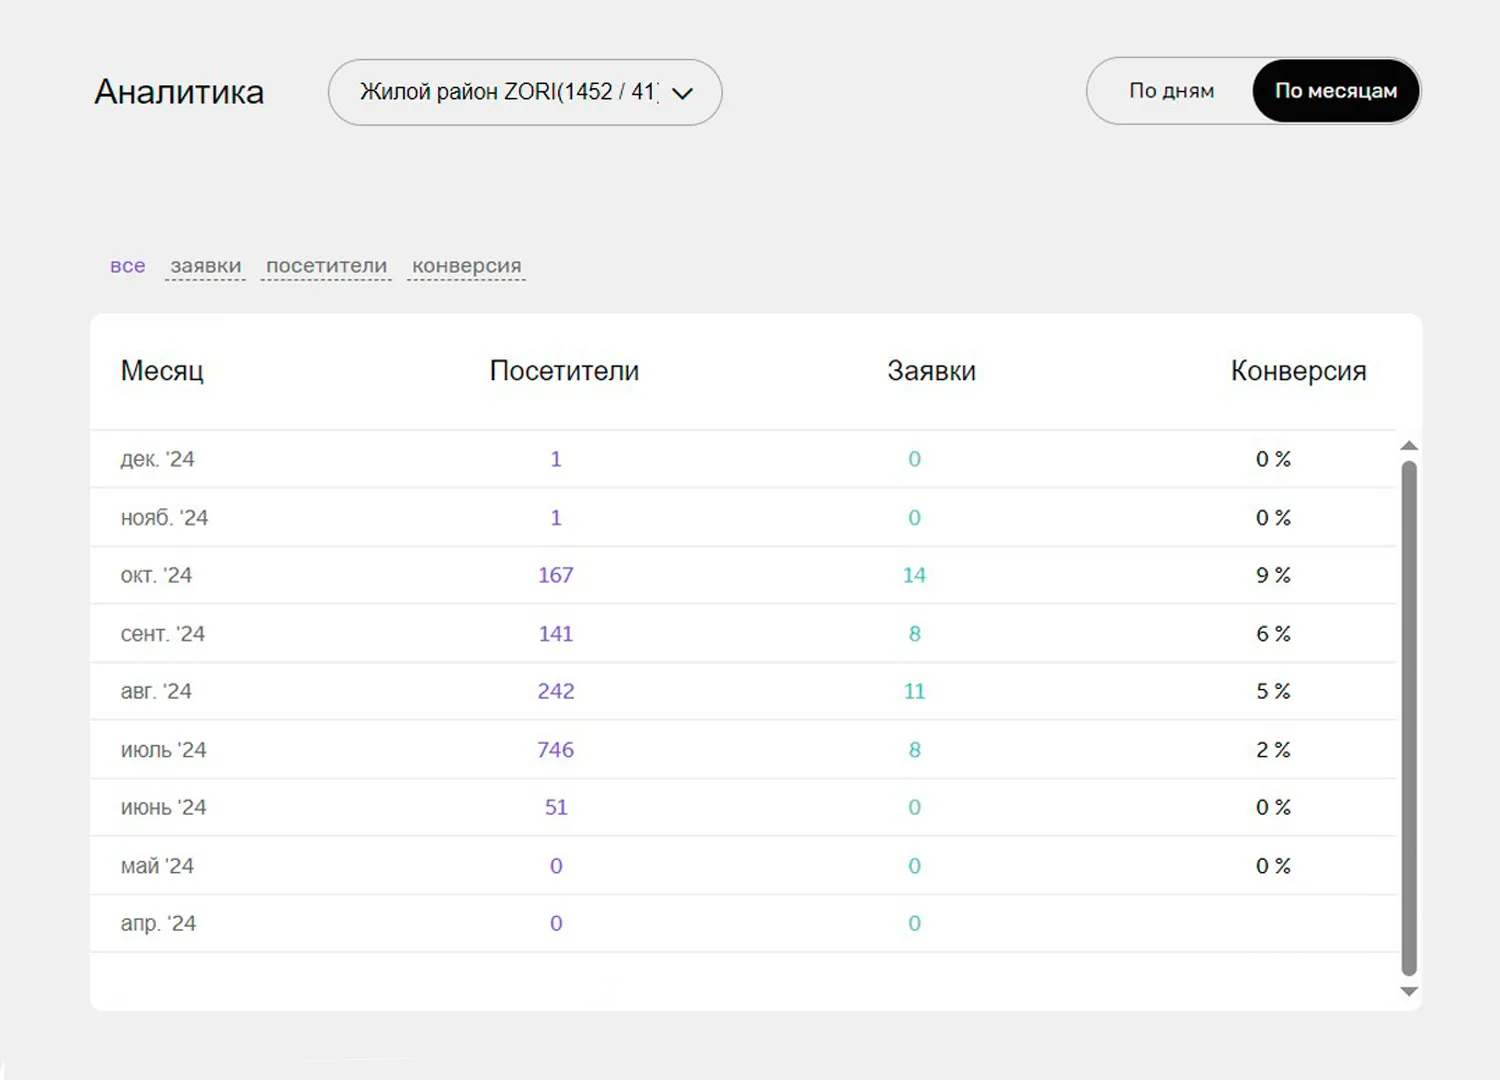Open visitors count 746 for июль '24
This screenshot has width=1500, height=1080.
point(555,750)
